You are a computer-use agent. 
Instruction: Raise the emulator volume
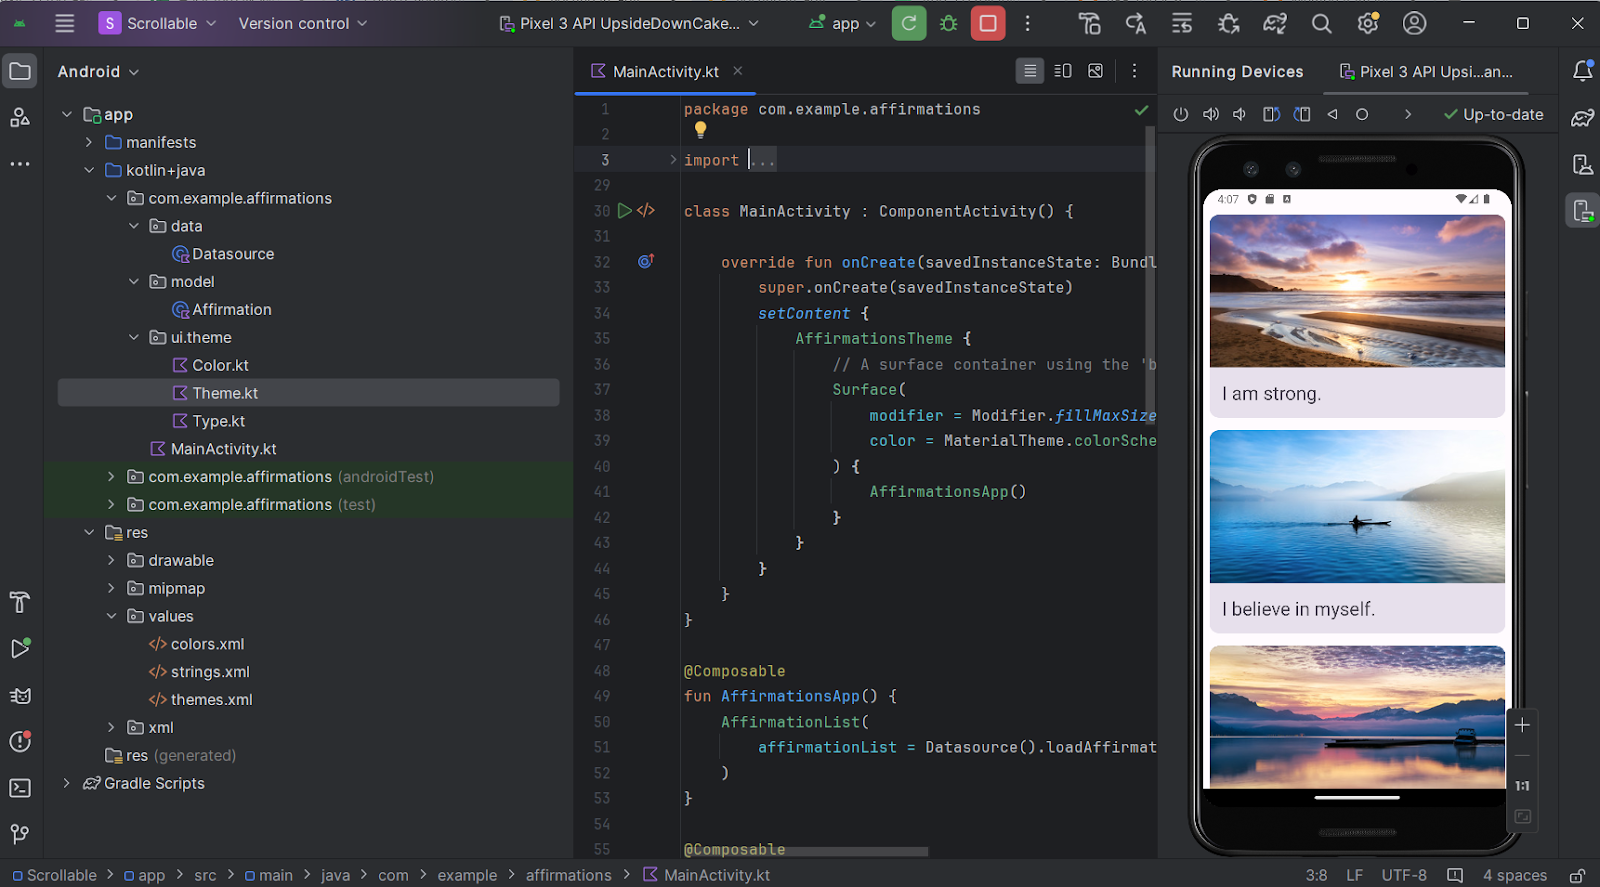[1210, 114]
